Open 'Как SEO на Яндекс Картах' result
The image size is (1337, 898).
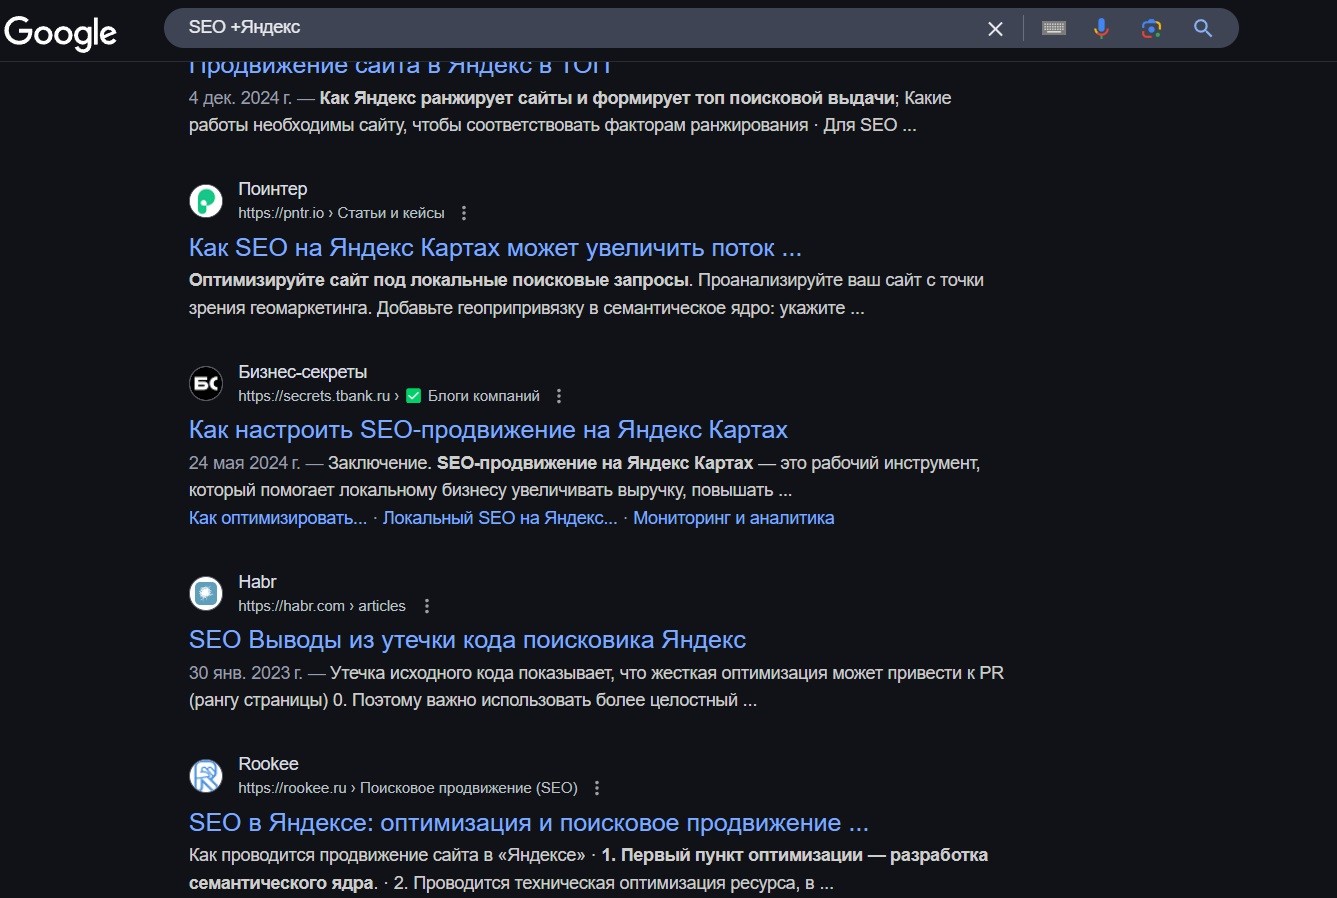[495, 248]
